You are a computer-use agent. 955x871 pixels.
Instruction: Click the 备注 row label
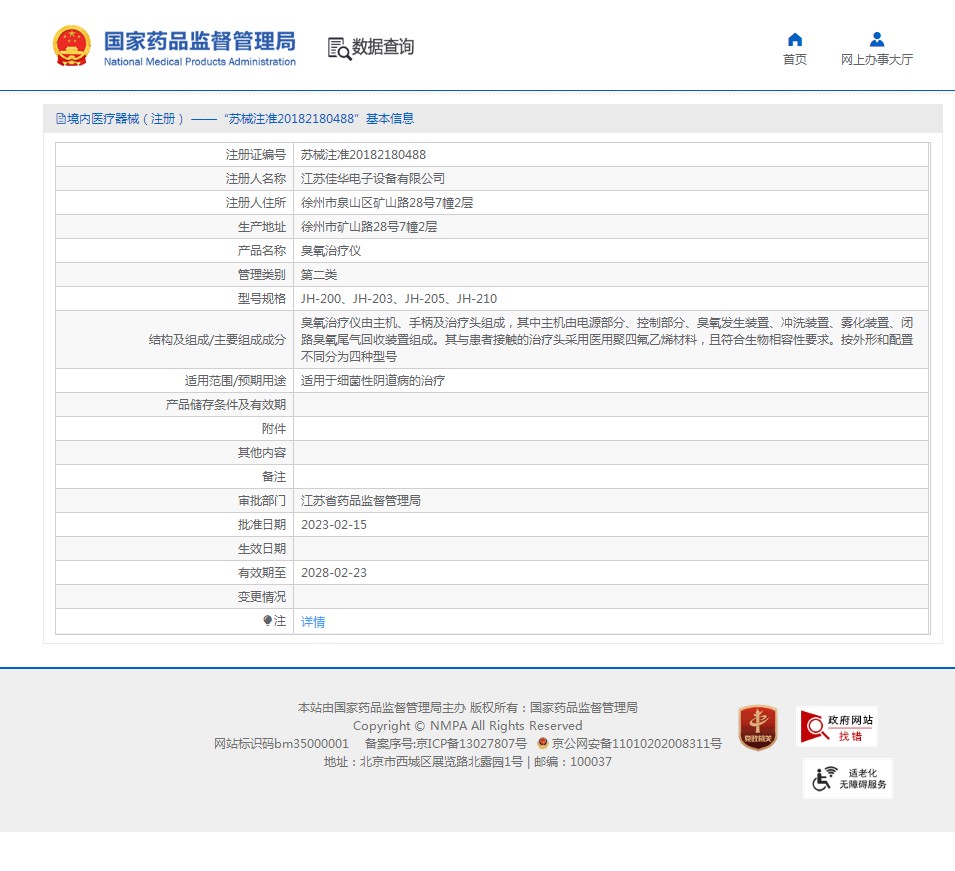(274, 476)
